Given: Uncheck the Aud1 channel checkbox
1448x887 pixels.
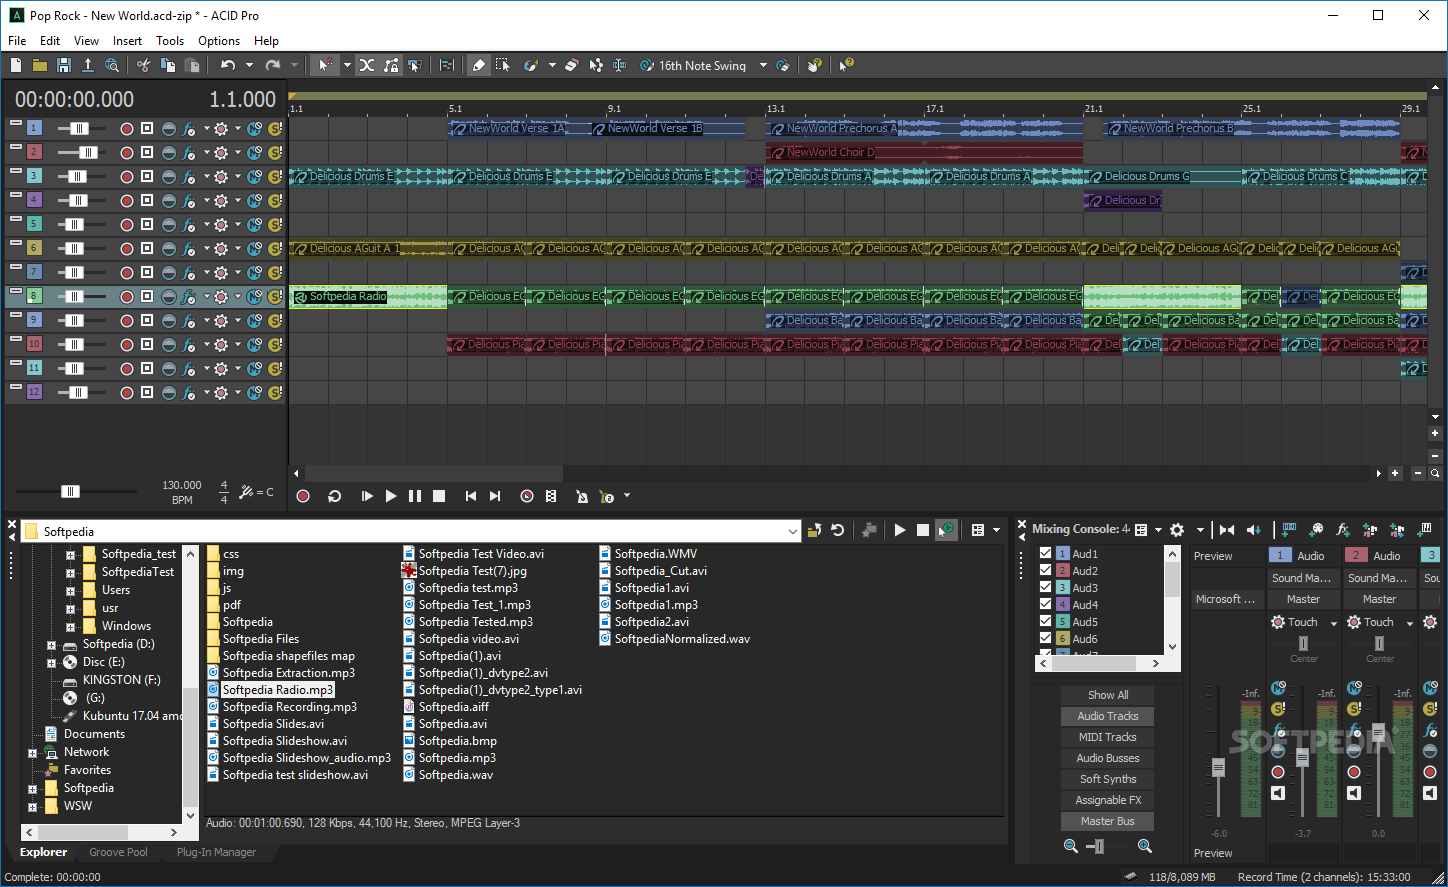Looking at the screenshot, I should (x=1046, y=553).
